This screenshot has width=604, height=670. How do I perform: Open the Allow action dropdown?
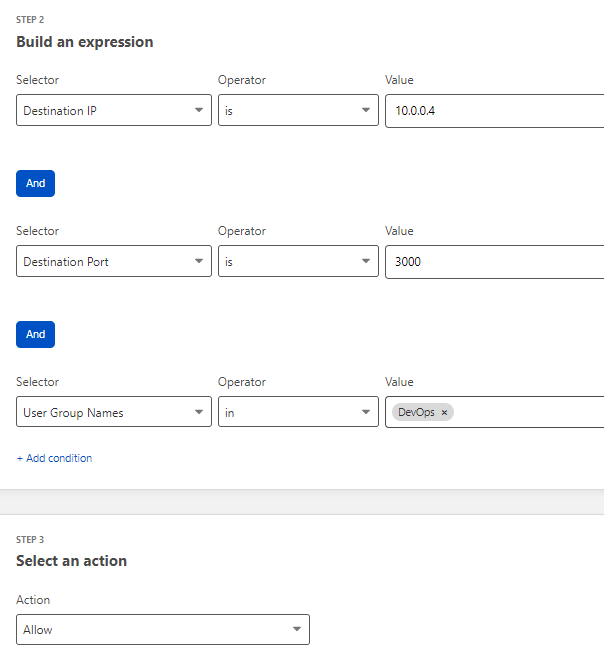(163, 629)
